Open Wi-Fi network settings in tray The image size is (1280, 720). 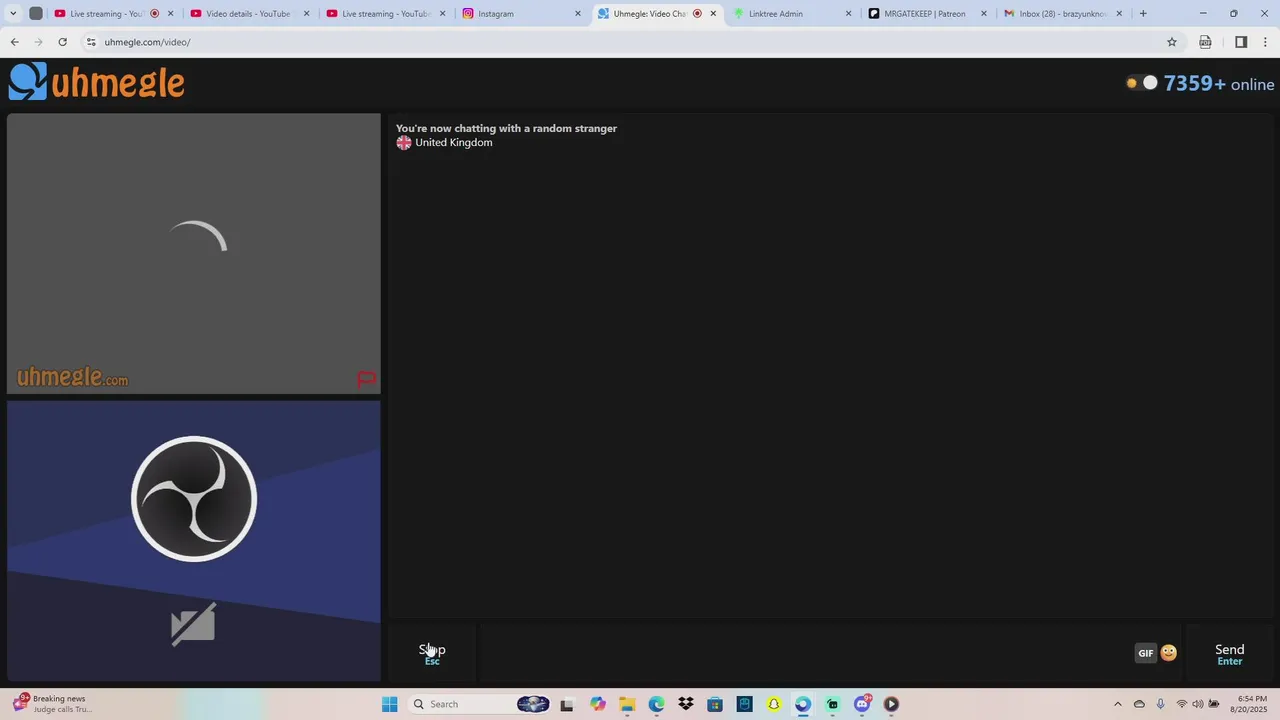click(1182, 704)
